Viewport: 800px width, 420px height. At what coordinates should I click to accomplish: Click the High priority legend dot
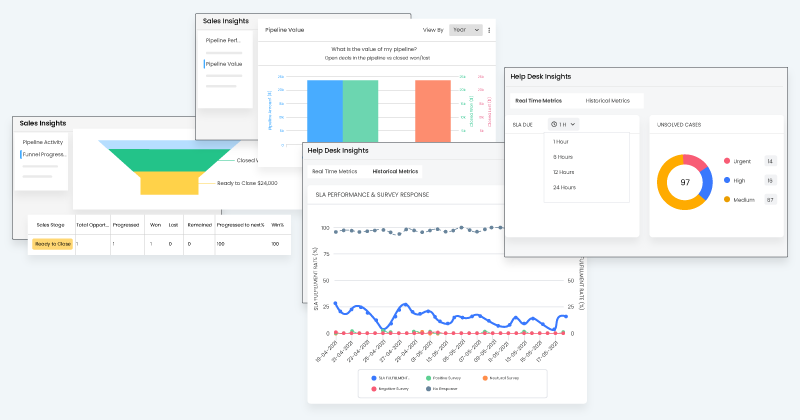click(x=727, y=180)
